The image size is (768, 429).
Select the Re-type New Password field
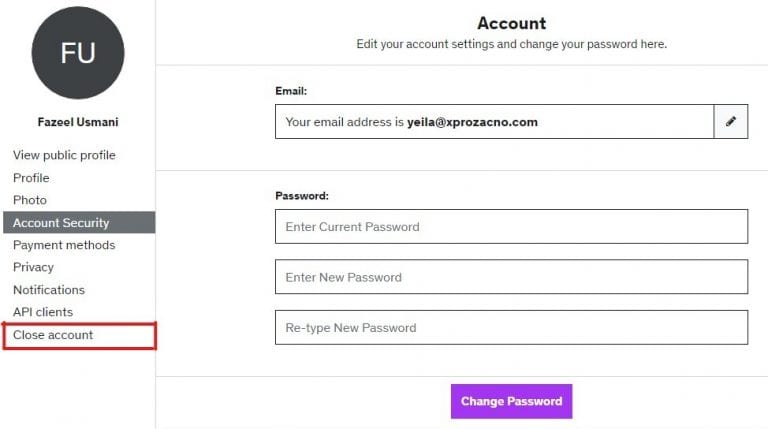tap(511, 328)
